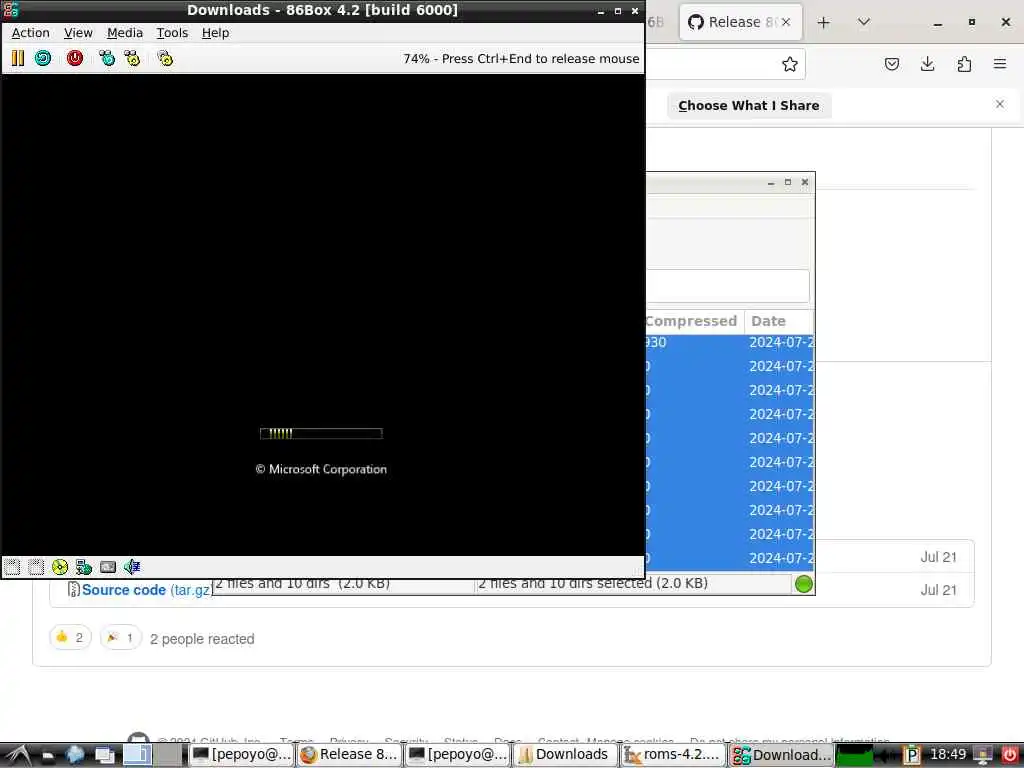The height and width of the screenshot is (768, 1024).
Task: Pause the 86Box emulation
Action: click(18, 58)
